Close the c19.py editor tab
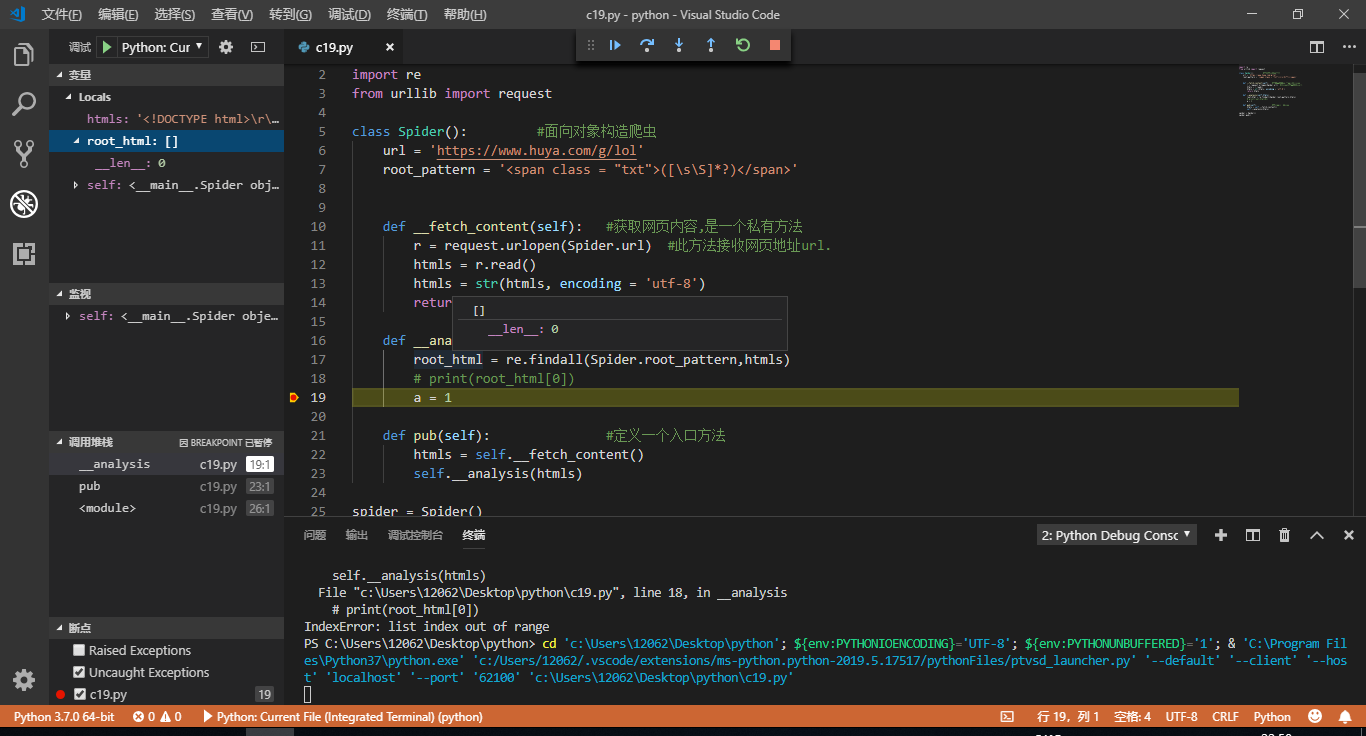 coord(390,47)
